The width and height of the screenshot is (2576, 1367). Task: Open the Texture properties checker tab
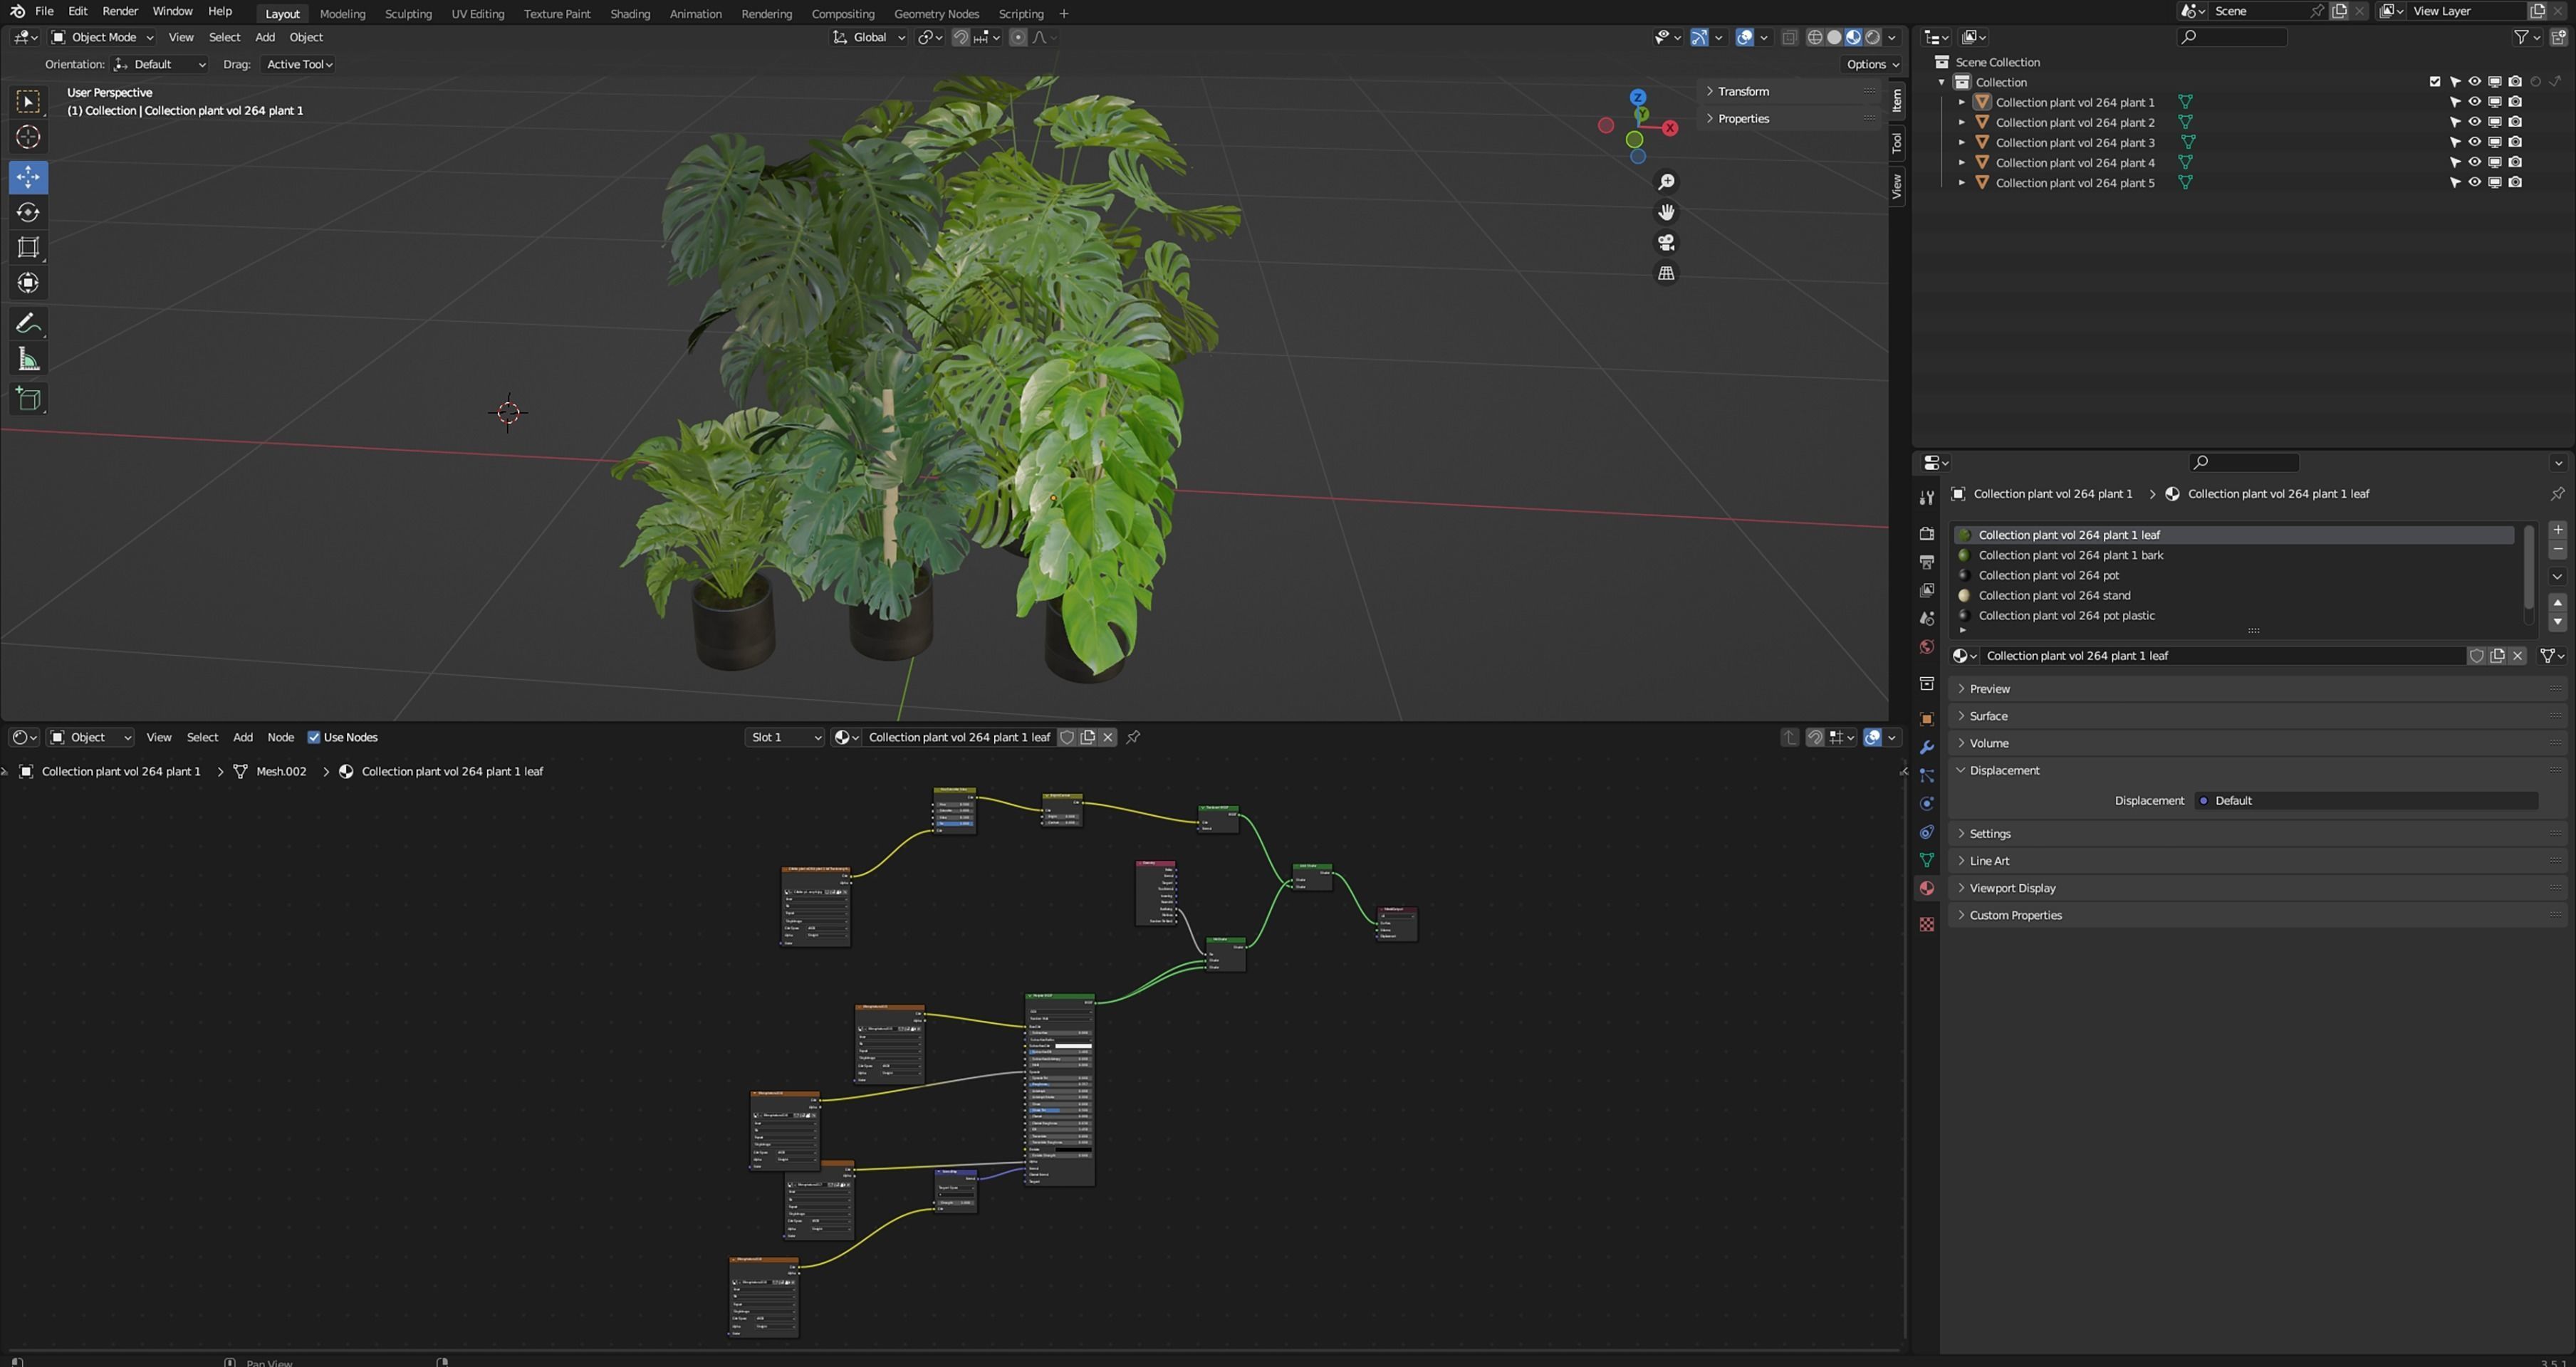click(1926, 925)
